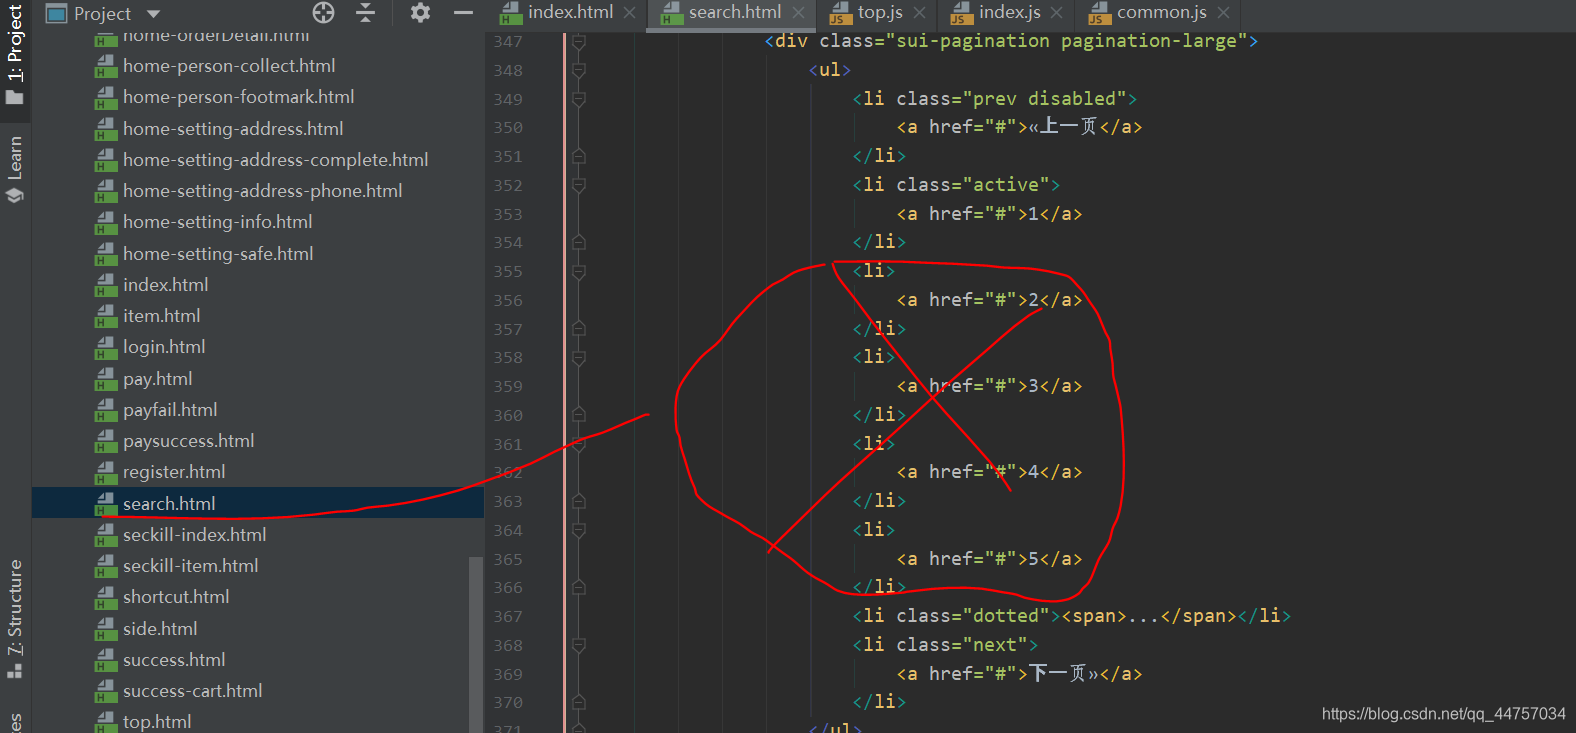
Task: Collapse the code fold at line 355
Action: [x=579, y=272]
